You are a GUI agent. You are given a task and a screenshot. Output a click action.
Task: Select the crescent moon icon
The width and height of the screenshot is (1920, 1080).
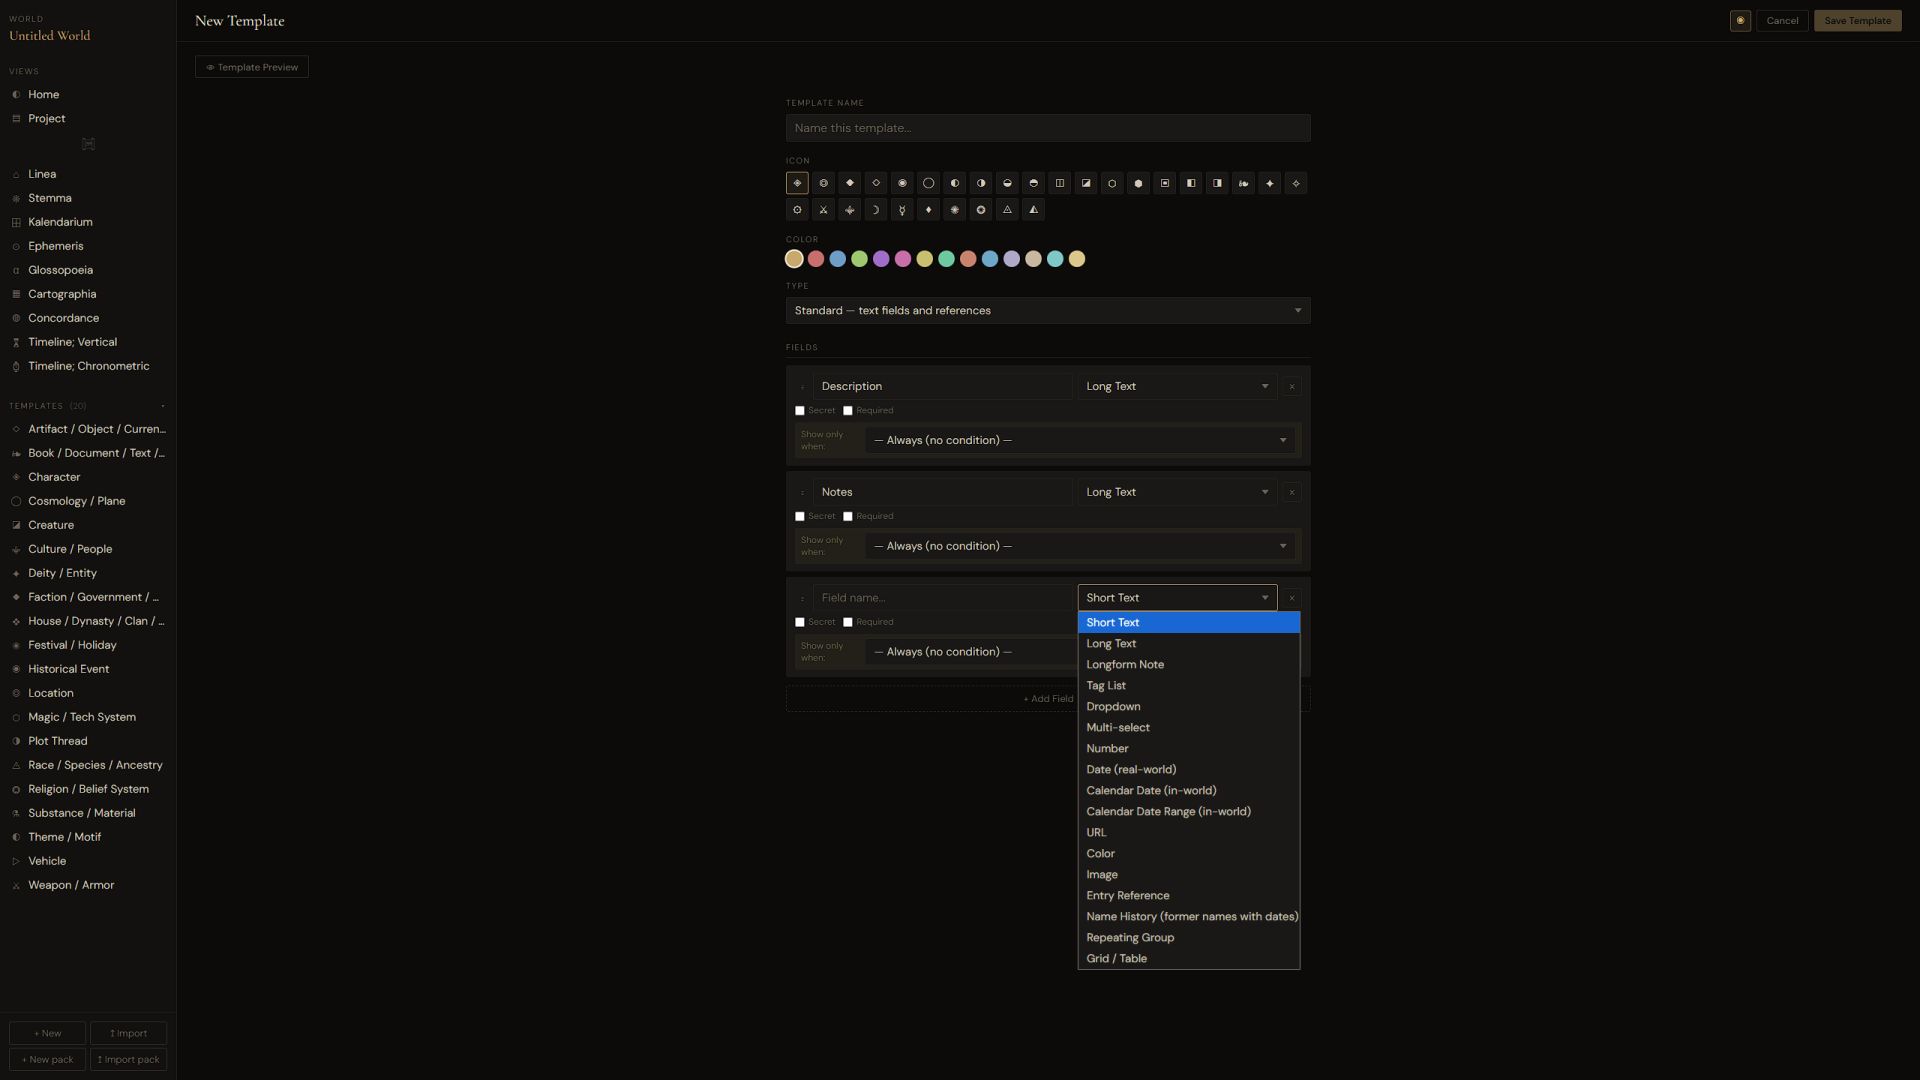point(876,210)
